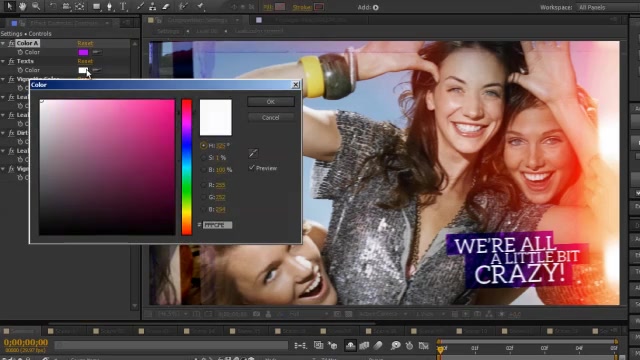Toggle Auto-keyframe stopwatch in timeline
The height and width of the screenshot is (360, 640).
pos(409,346)
